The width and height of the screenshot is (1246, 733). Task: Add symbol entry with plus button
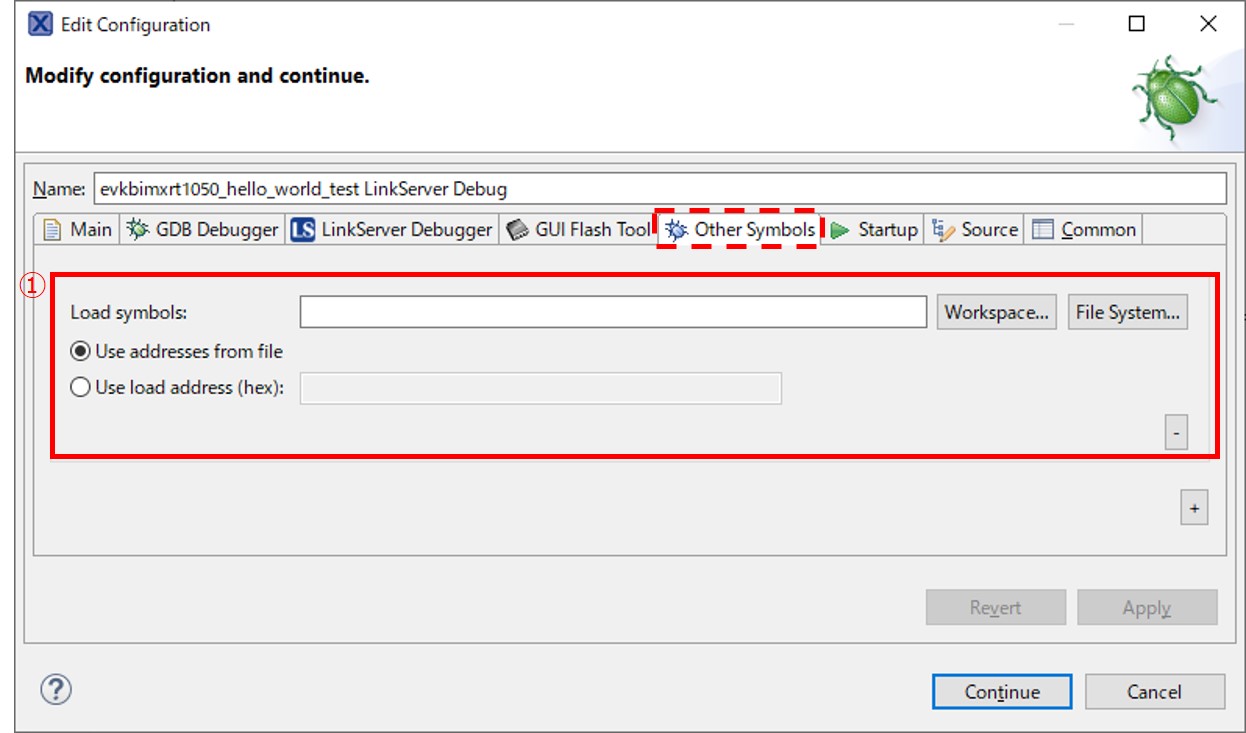tap(1194, 508)
